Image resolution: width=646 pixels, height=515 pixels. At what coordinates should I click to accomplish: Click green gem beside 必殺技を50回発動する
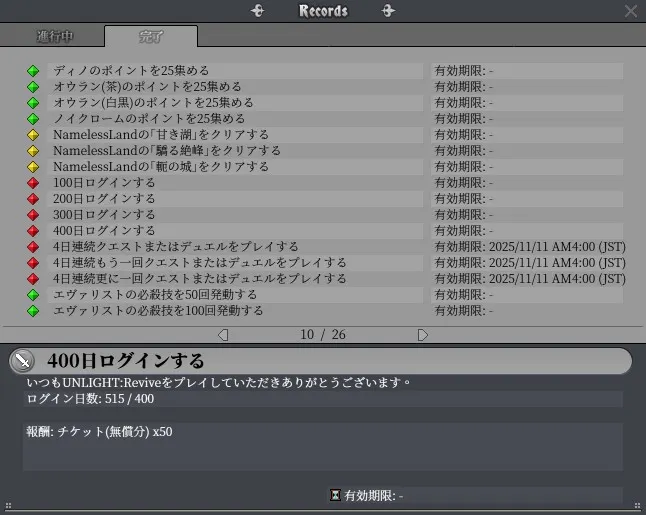[x=33, y=295]
